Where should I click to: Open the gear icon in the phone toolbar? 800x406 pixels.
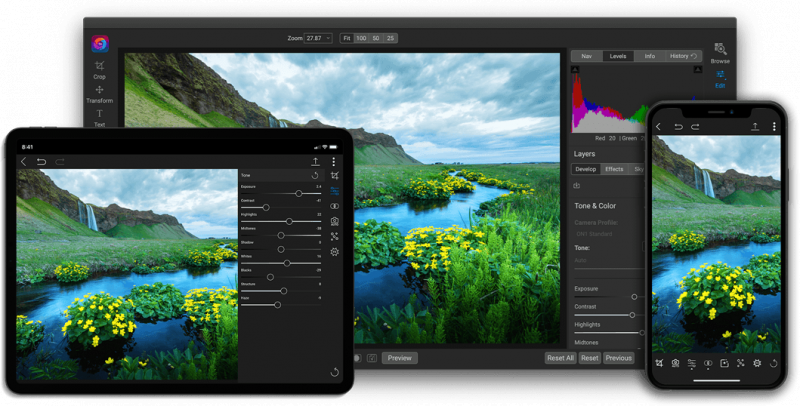tap(757, 363)
